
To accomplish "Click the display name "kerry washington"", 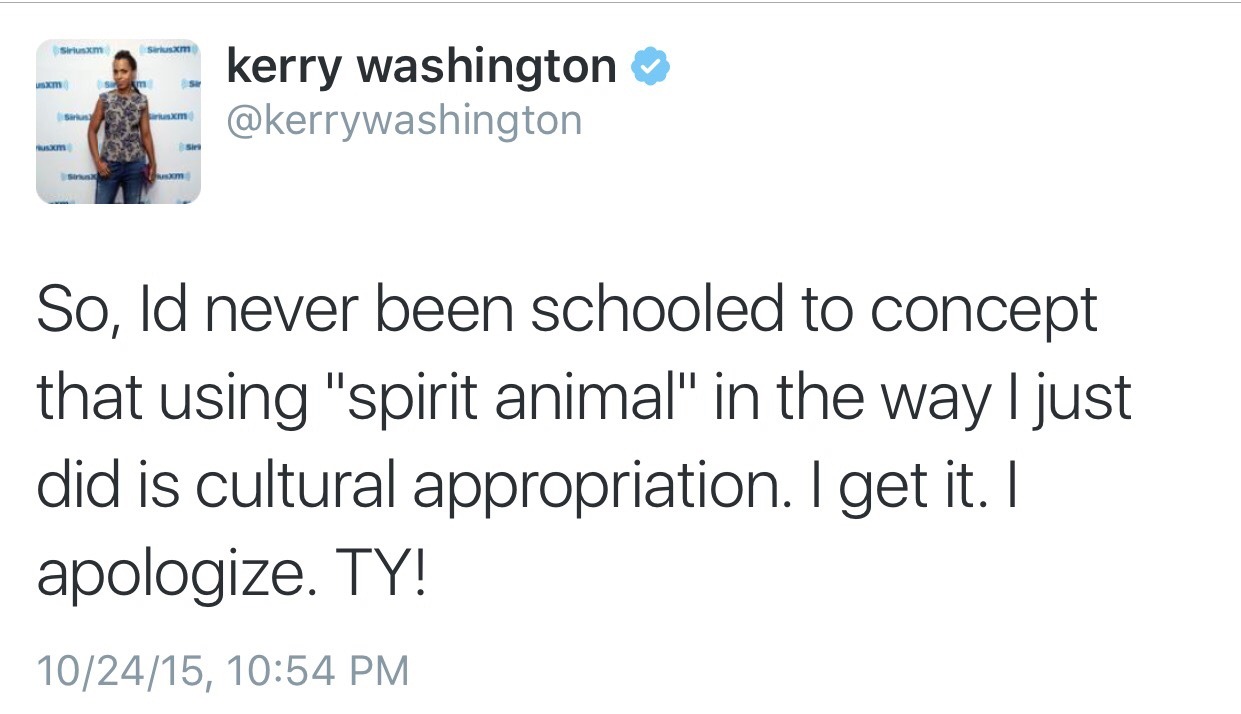I will click(x=421, y=67).
